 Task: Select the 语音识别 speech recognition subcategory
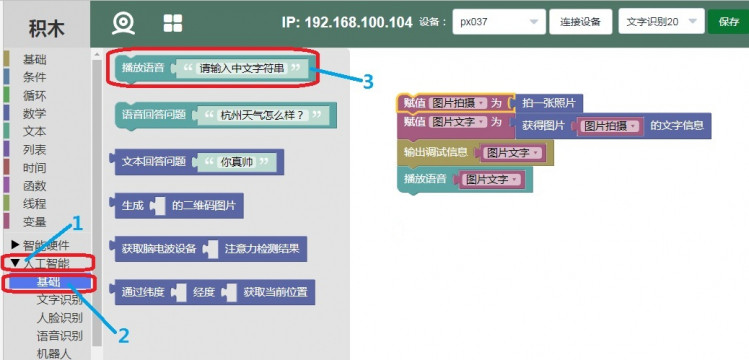(59, 336)
